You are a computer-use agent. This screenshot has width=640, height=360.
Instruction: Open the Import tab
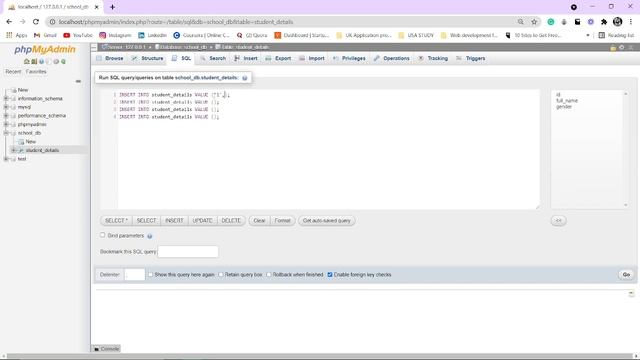click(x=312, y=58)
